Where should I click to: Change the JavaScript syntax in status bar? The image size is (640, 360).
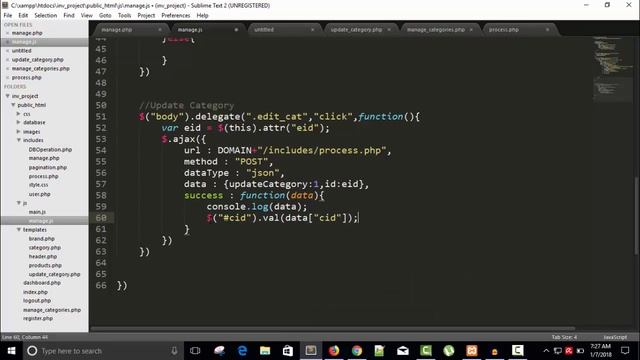click(615, 337)
